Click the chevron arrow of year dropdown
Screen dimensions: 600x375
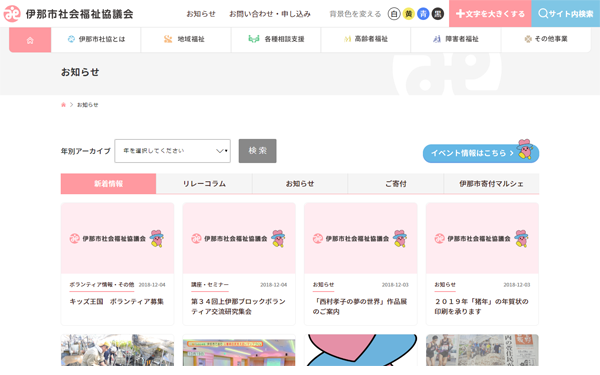point(220,151)
